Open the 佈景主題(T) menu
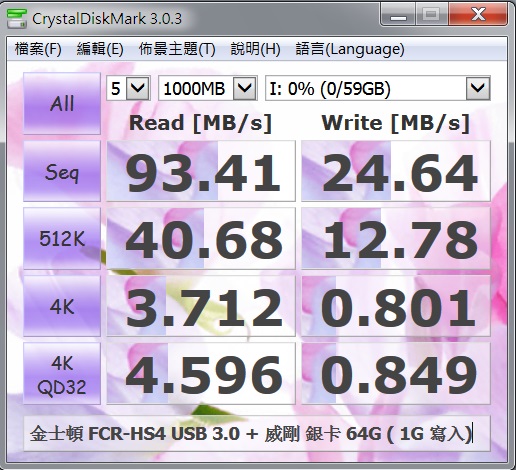The image size is (516, 470). [x=177, y=49]
